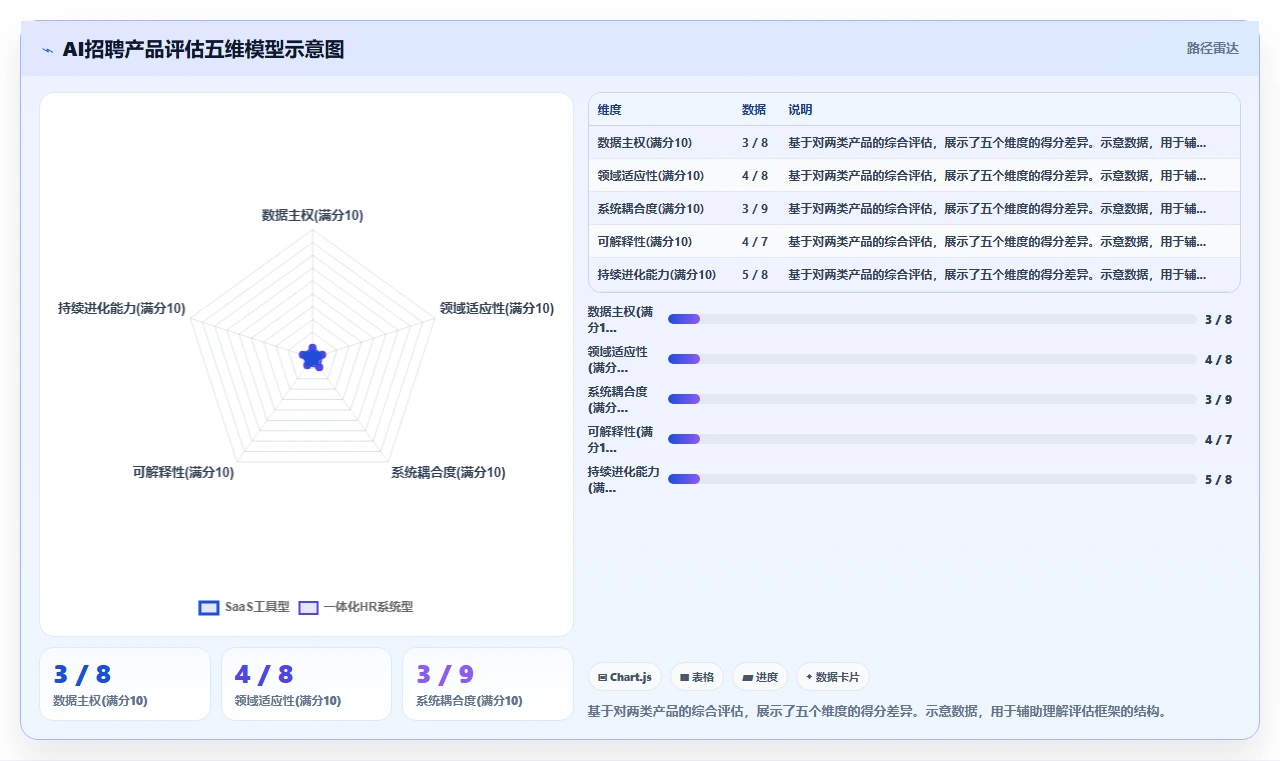Click the 3 / 9 value in the 系统耦合度 table row
Image resolution: width=1280 pixels, height=761 pixels.
coord(755,209)
